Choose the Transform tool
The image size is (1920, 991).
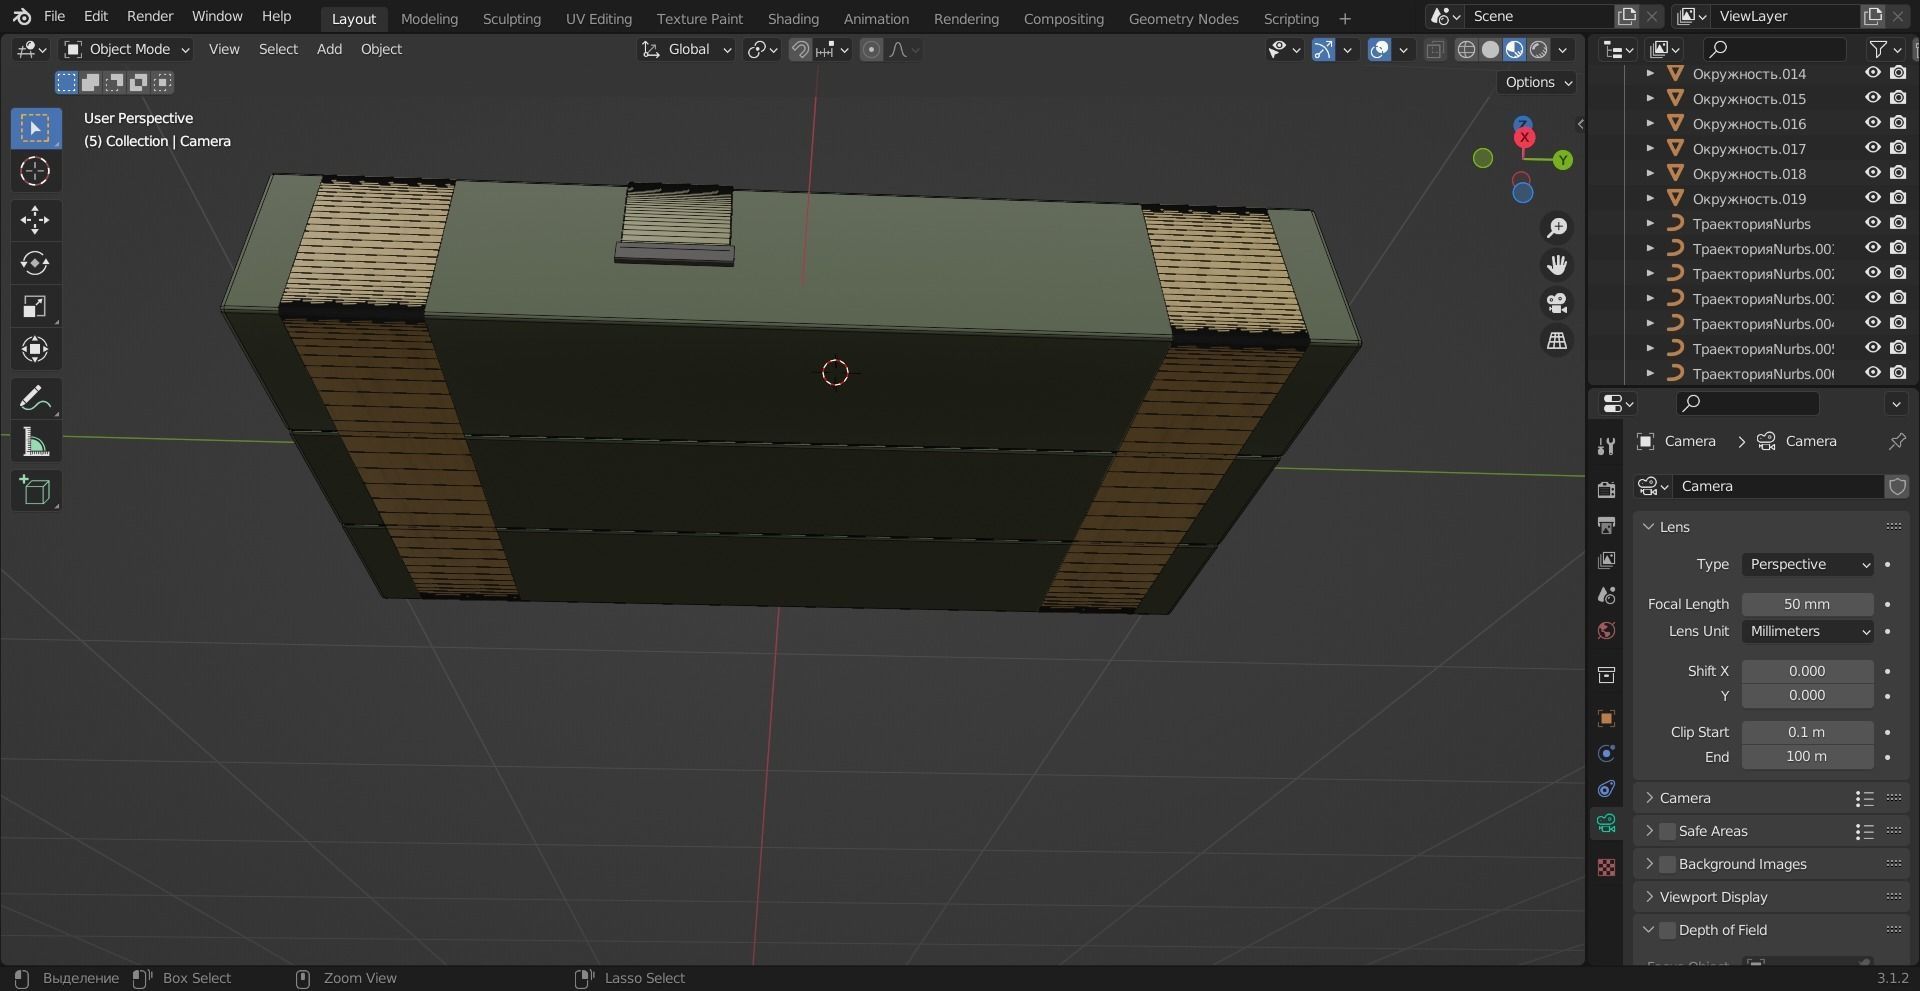(x=35, y=349)
